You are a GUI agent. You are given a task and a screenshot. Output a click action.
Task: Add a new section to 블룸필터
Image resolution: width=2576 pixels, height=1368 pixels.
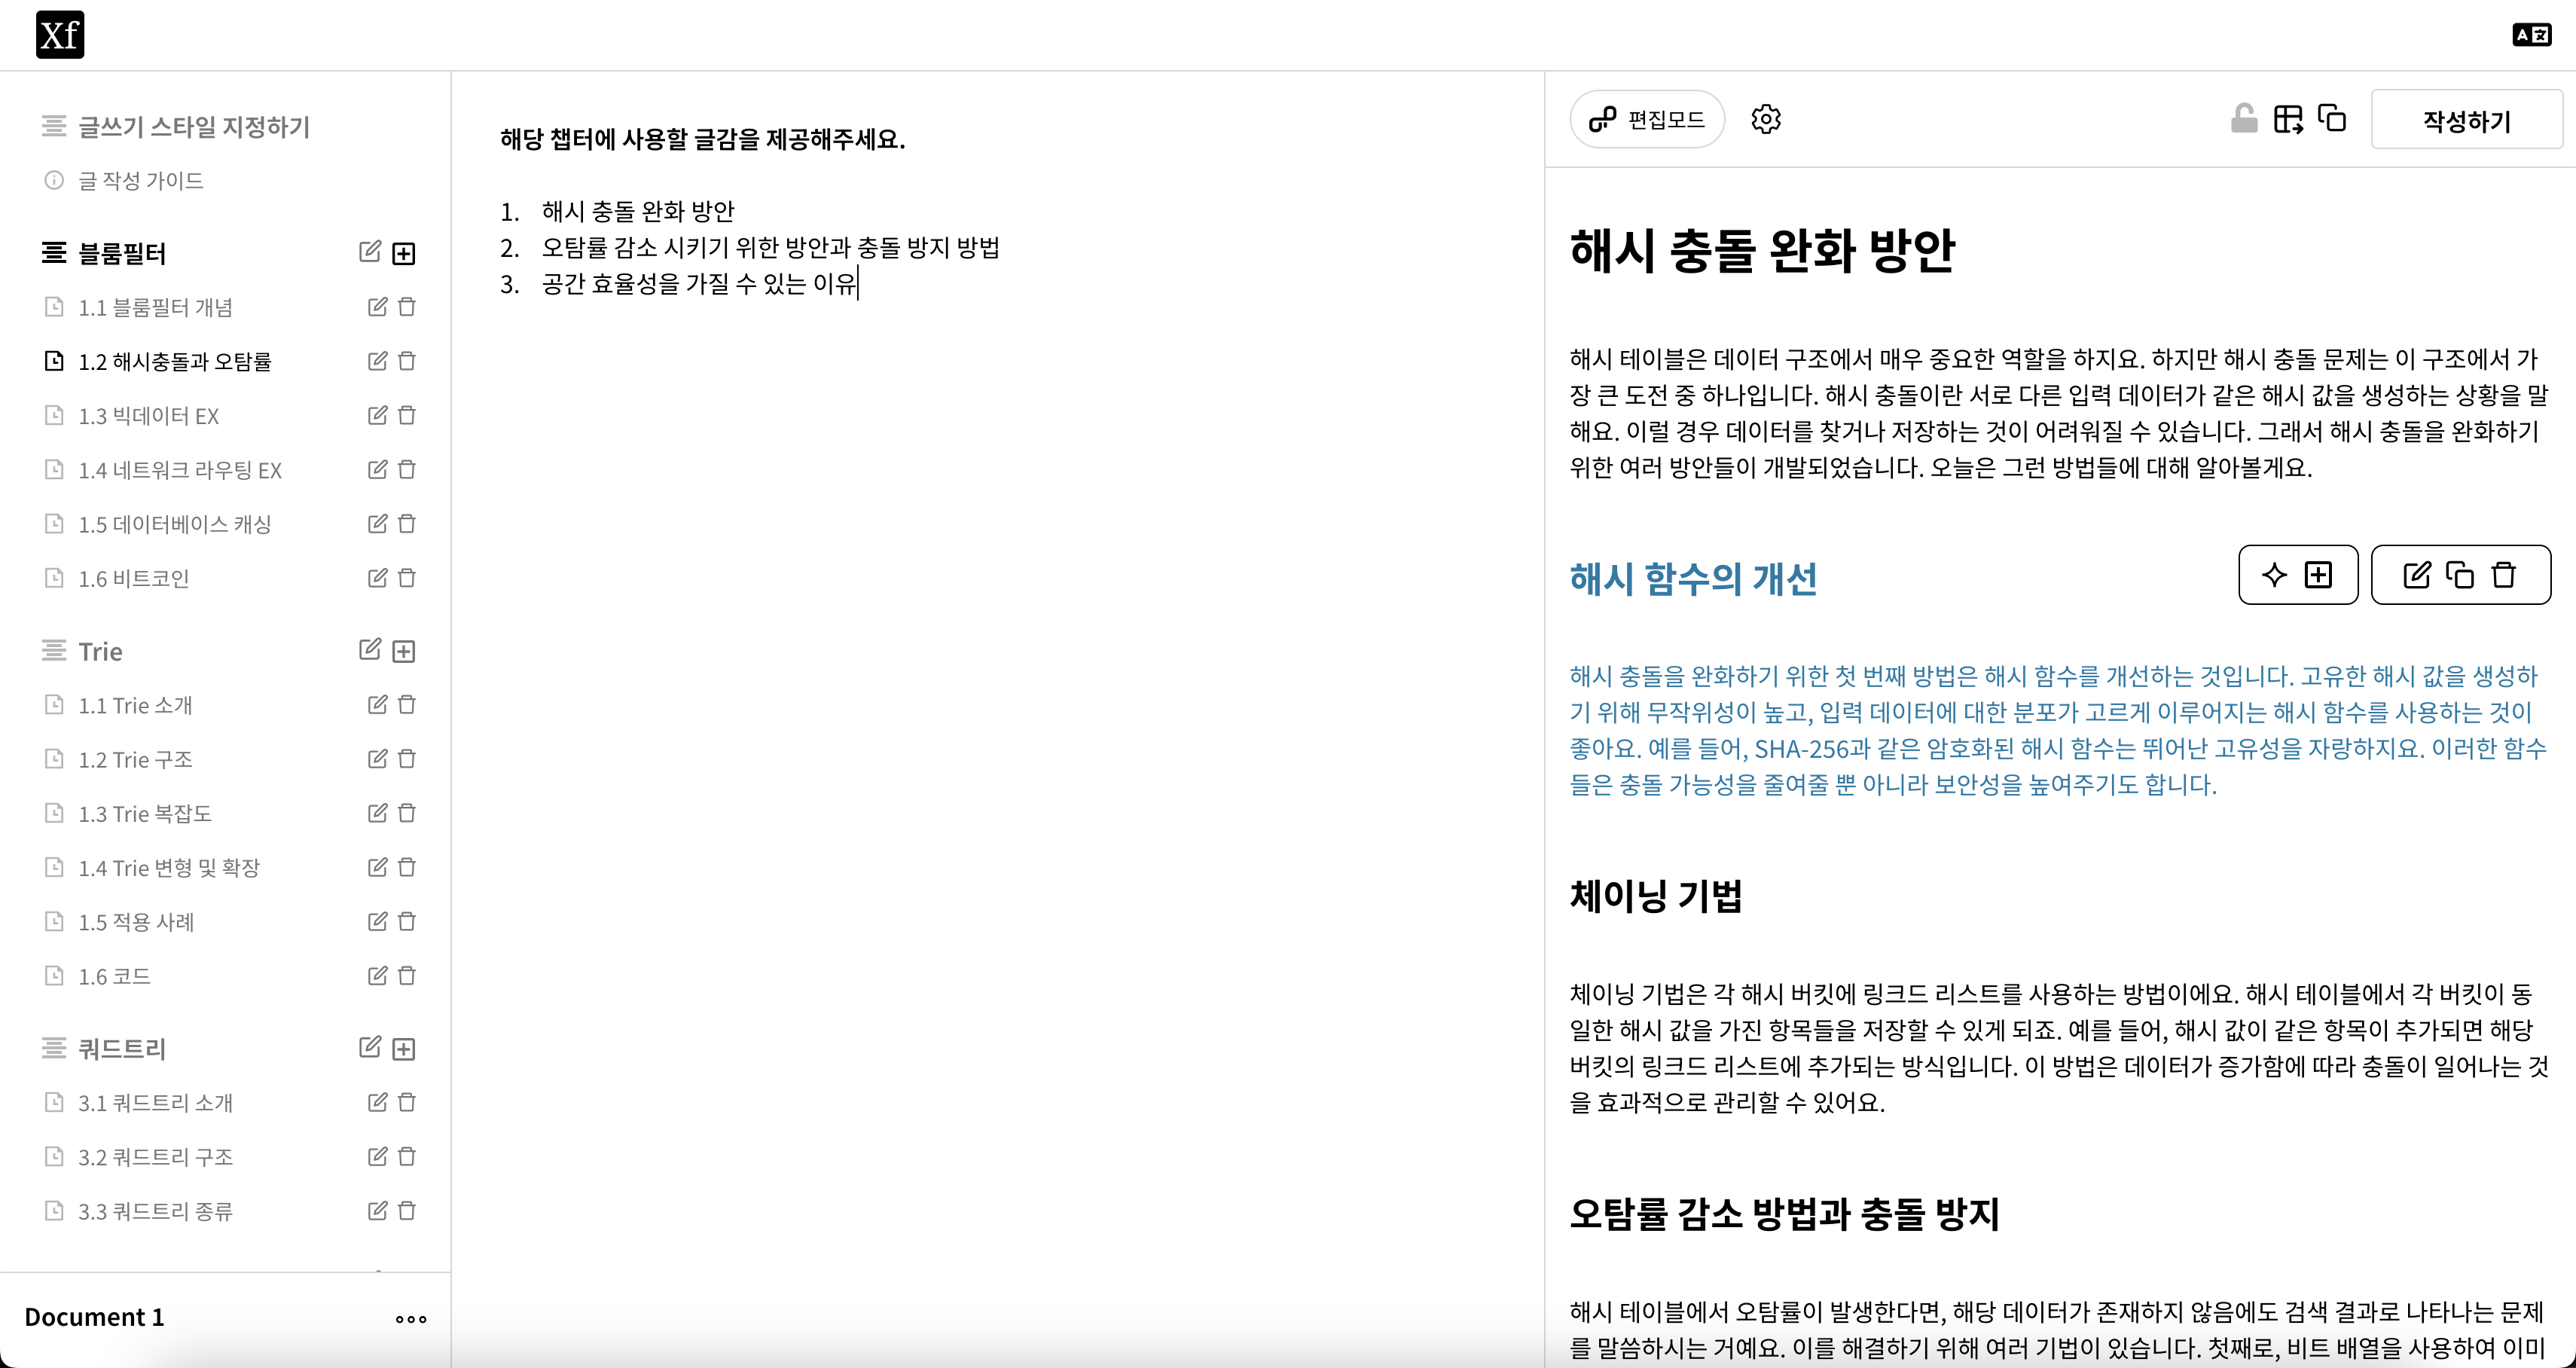pos(404,253)
